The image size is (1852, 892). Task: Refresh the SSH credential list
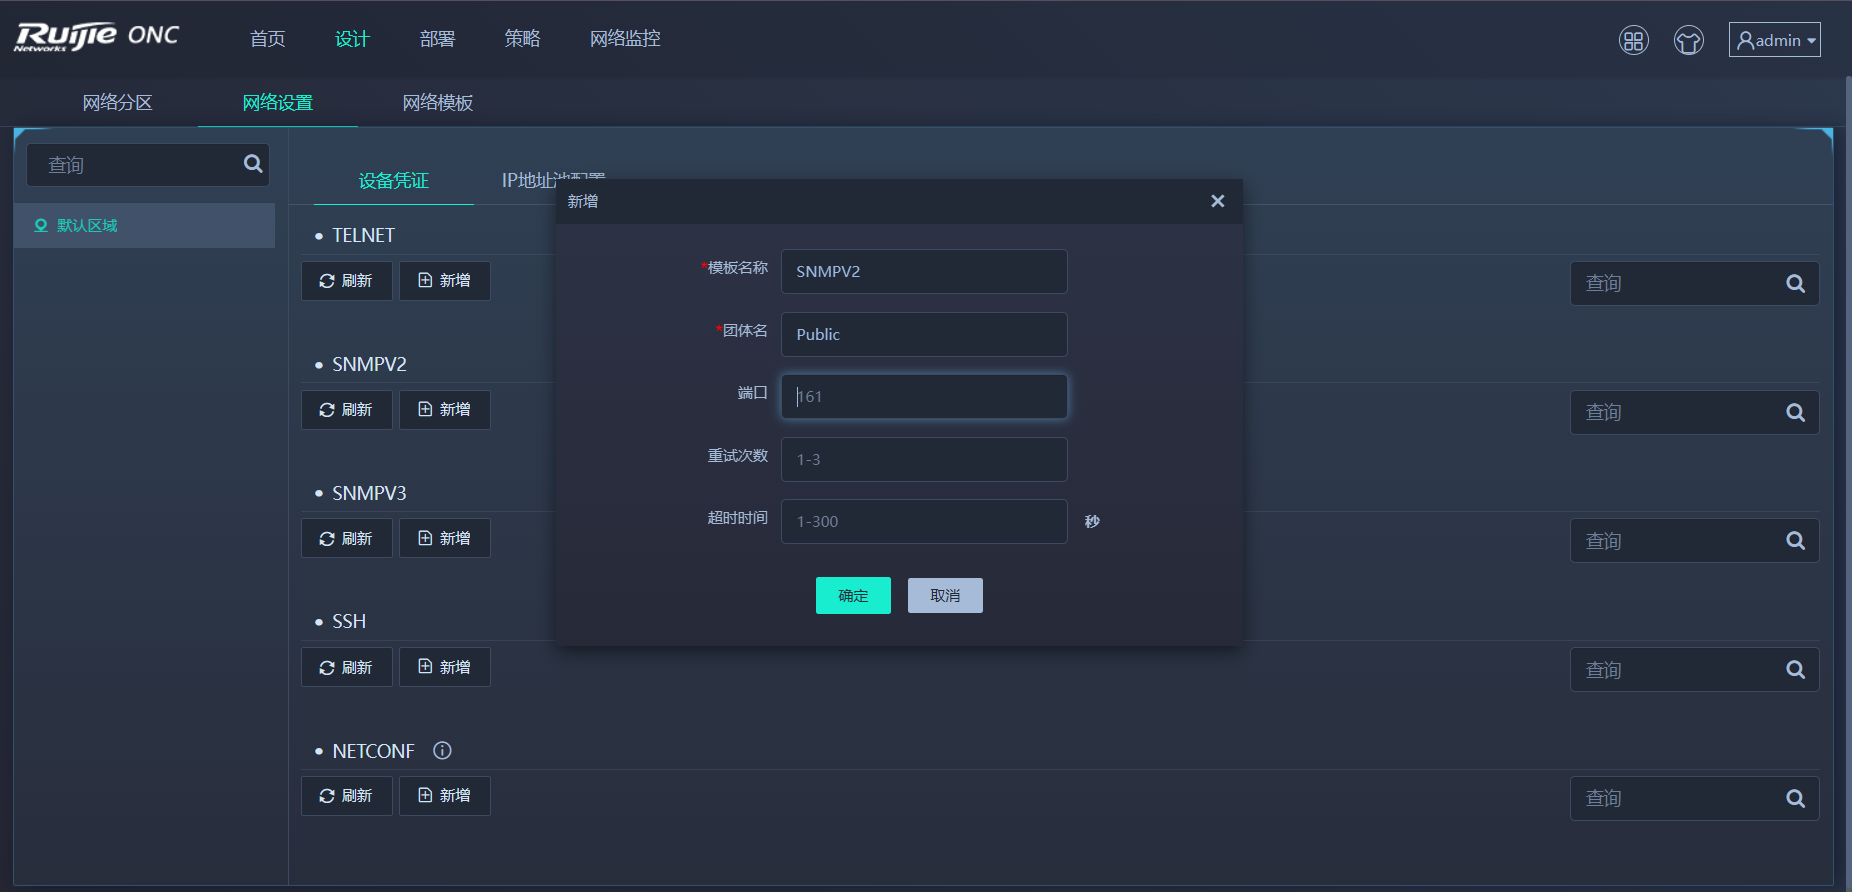tap(346, 667)
